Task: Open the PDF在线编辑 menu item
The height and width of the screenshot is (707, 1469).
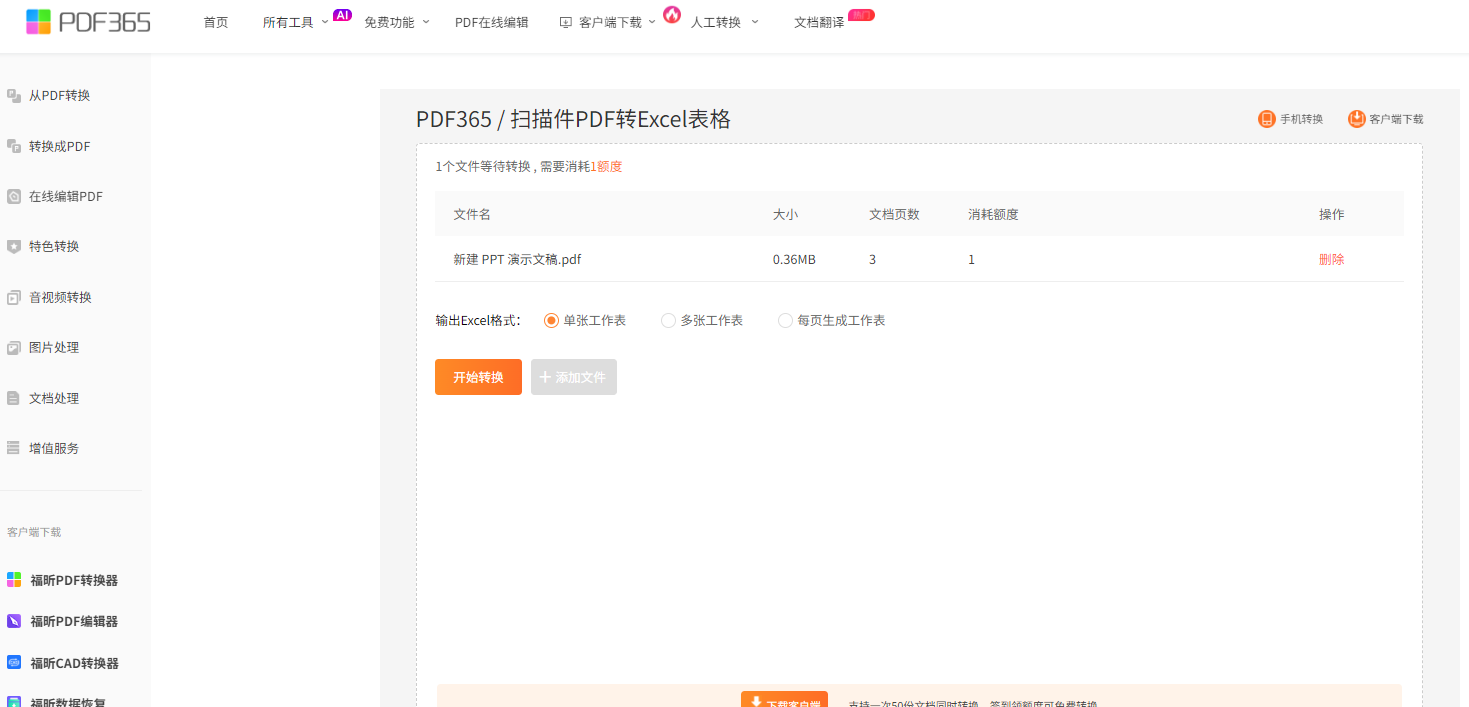Action: click(491, 22)
